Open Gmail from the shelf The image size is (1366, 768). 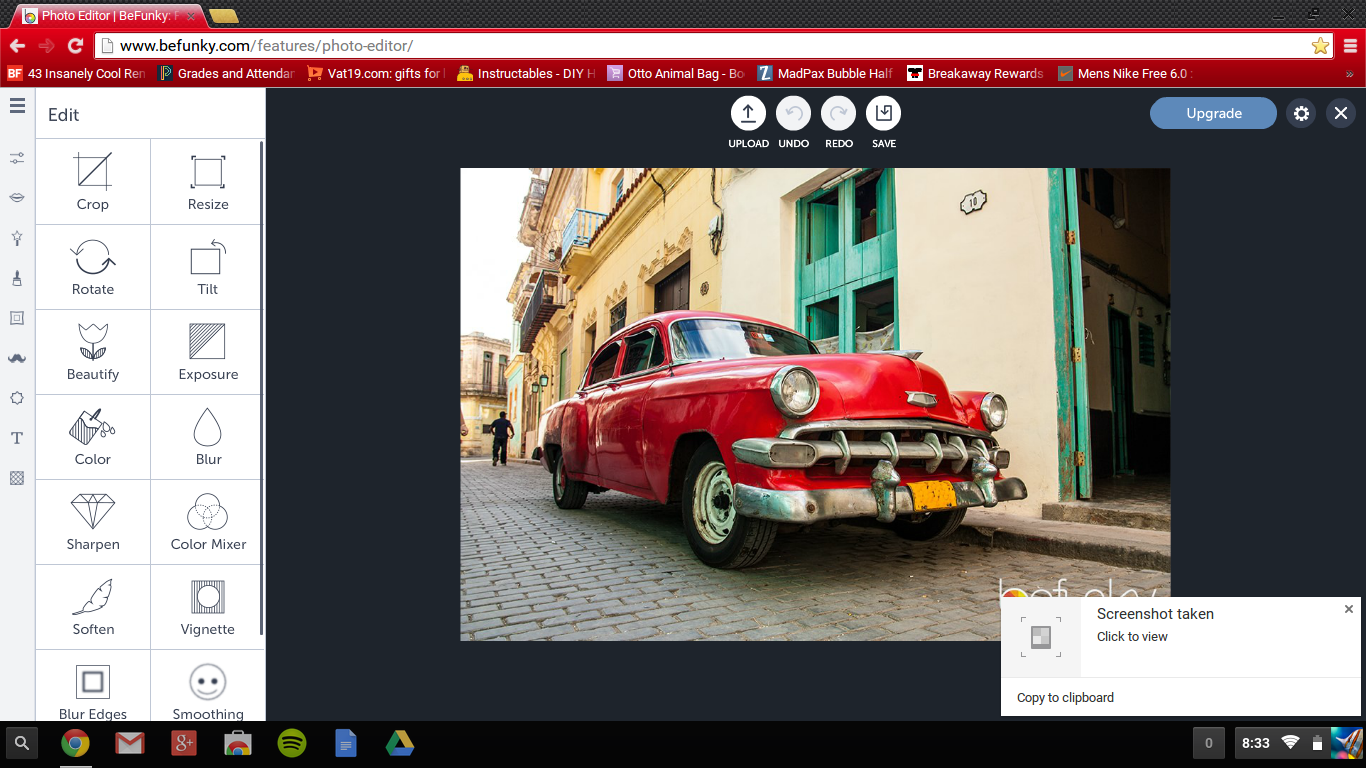click(x=129, y=743)
